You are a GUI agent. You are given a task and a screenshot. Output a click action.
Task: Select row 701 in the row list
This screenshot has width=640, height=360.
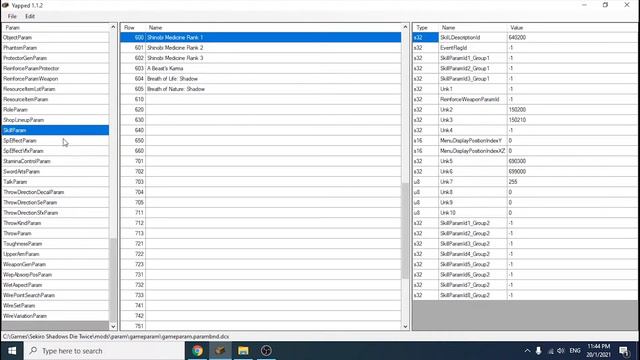coord(261,161)
